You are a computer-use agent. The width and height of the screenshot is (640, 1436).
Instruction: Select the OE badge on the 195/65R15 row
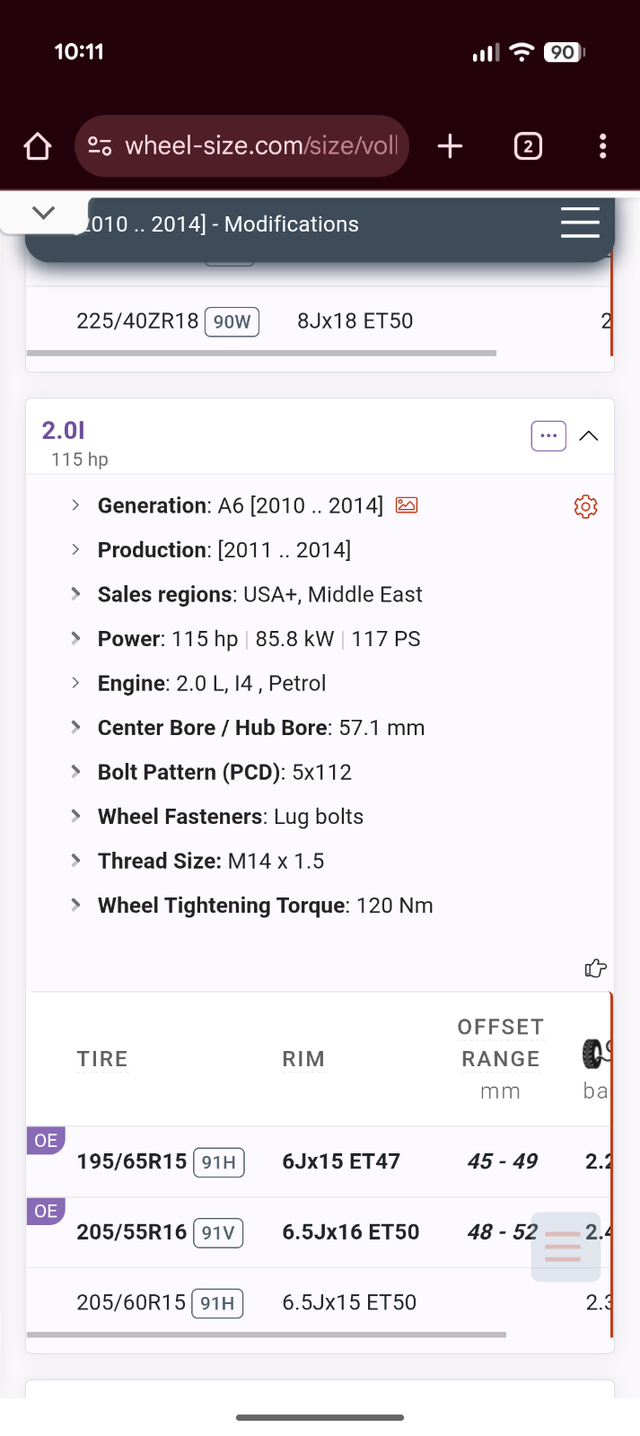(45, 1140)
